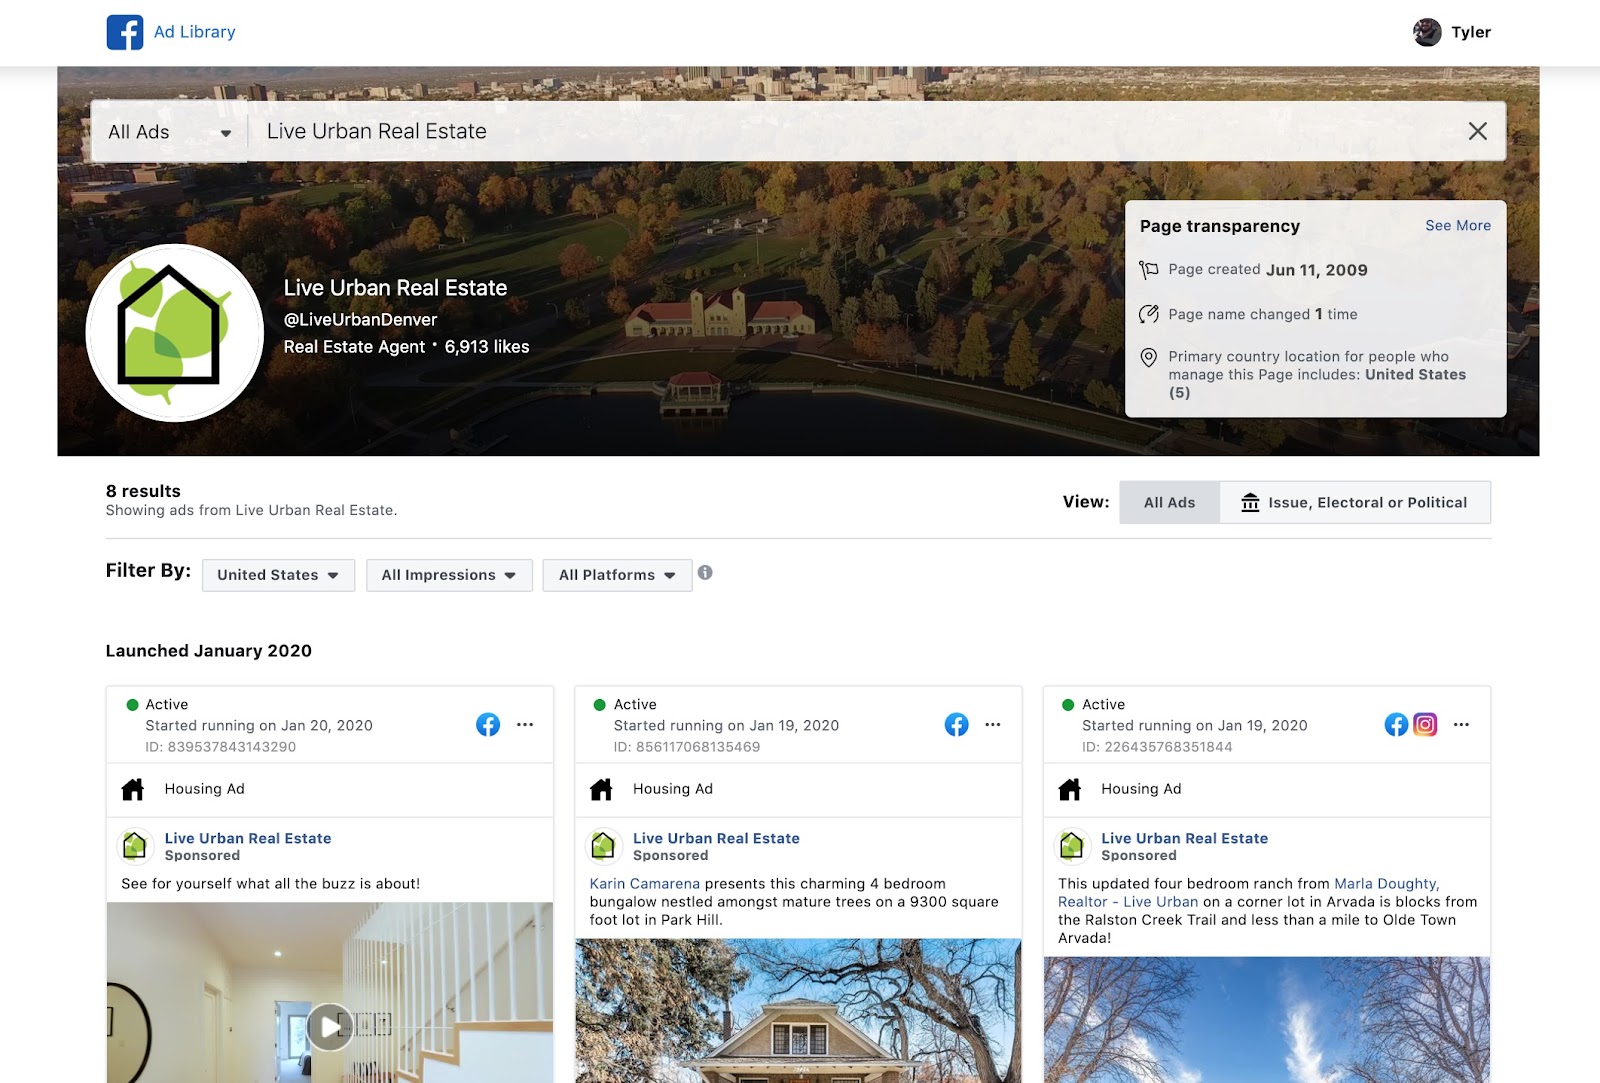This screenshot has height=1083, width=1600.
Task: Click house icon on the Jan 20 Housing Ad
Action: click(x=133, y=790)
